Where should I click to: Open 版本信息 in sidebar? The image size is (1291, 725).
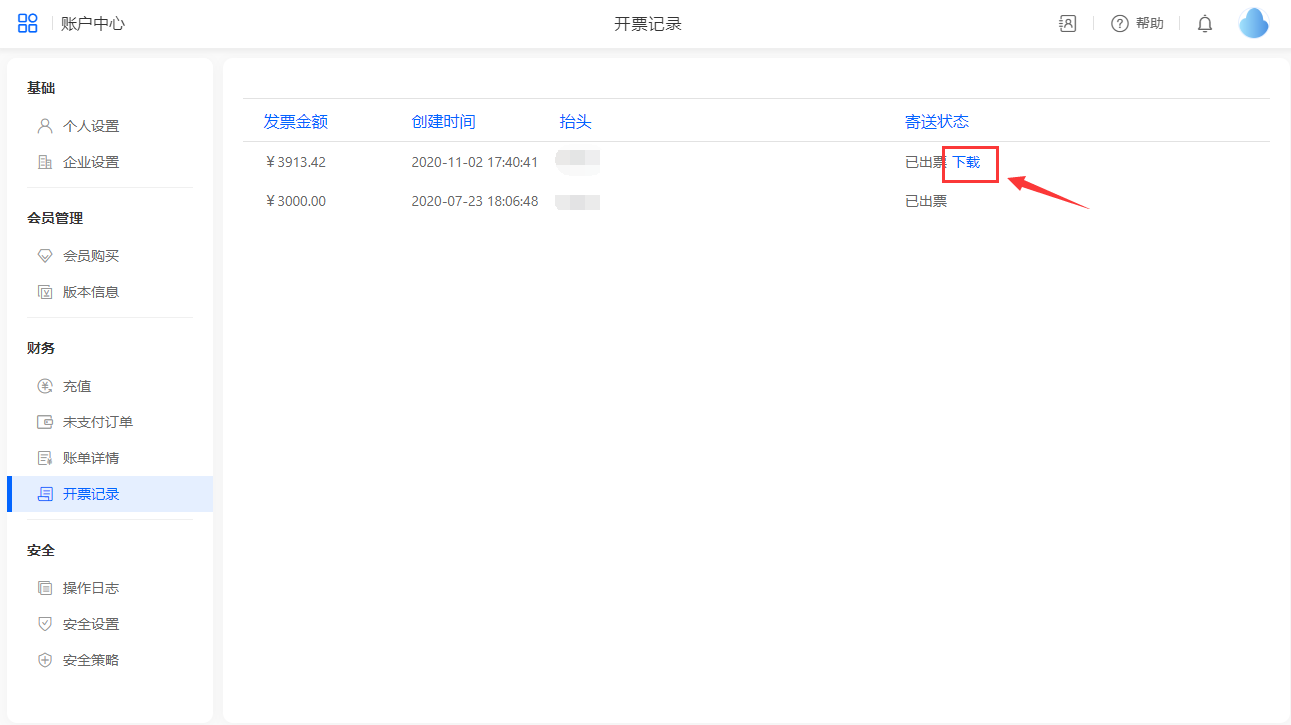point(90,292)
